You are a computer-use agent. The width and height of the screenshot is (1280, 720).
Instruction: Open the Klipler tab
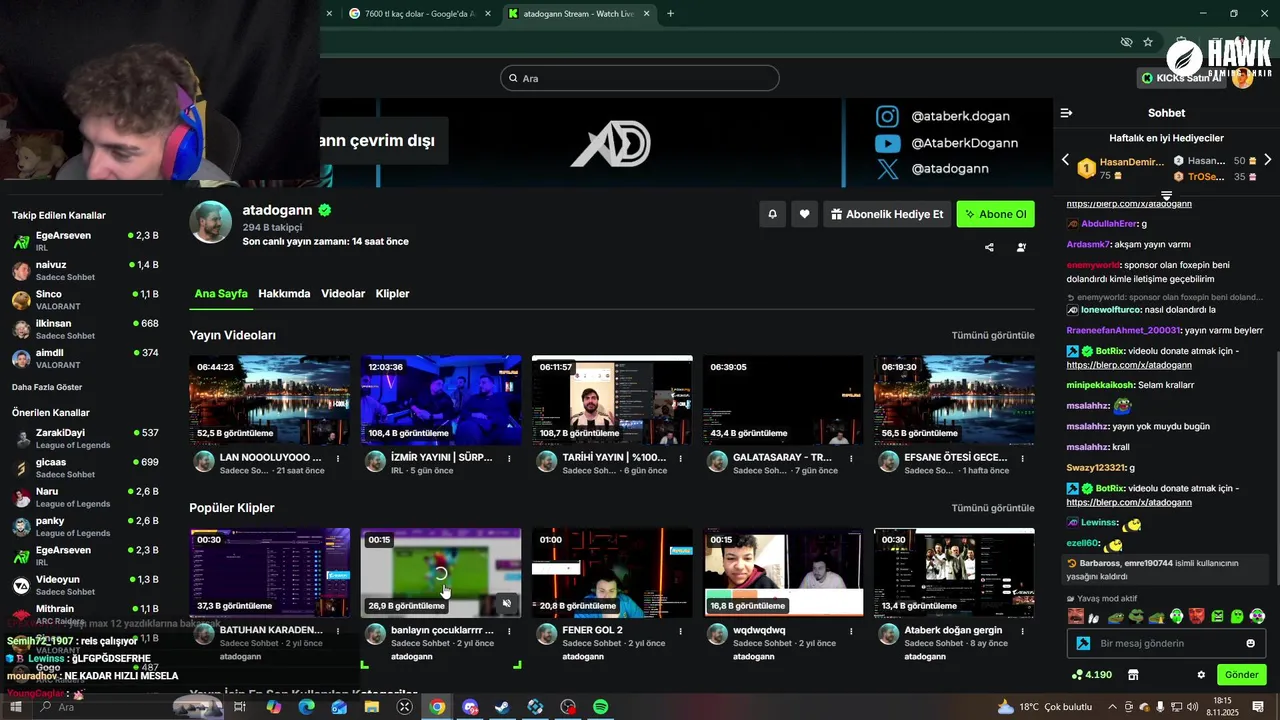tap(392, 294)
